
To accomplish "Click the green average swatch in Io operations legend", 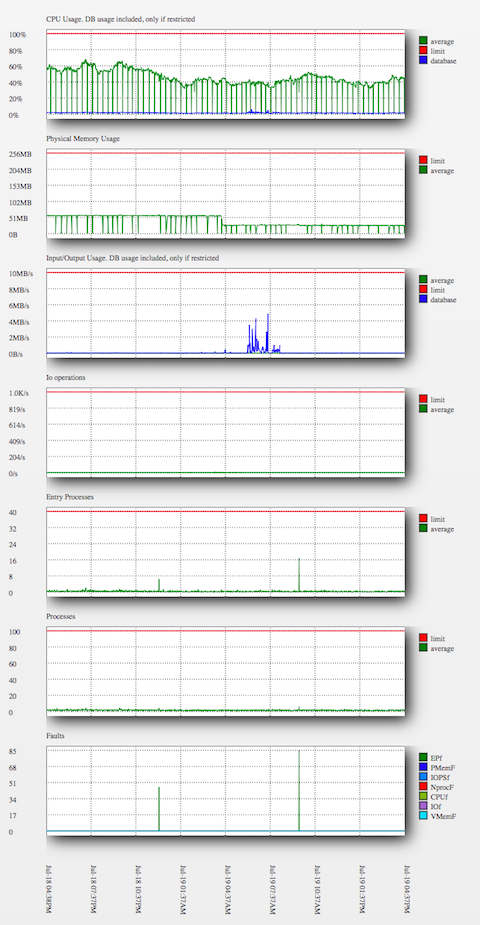I will 423,409.
